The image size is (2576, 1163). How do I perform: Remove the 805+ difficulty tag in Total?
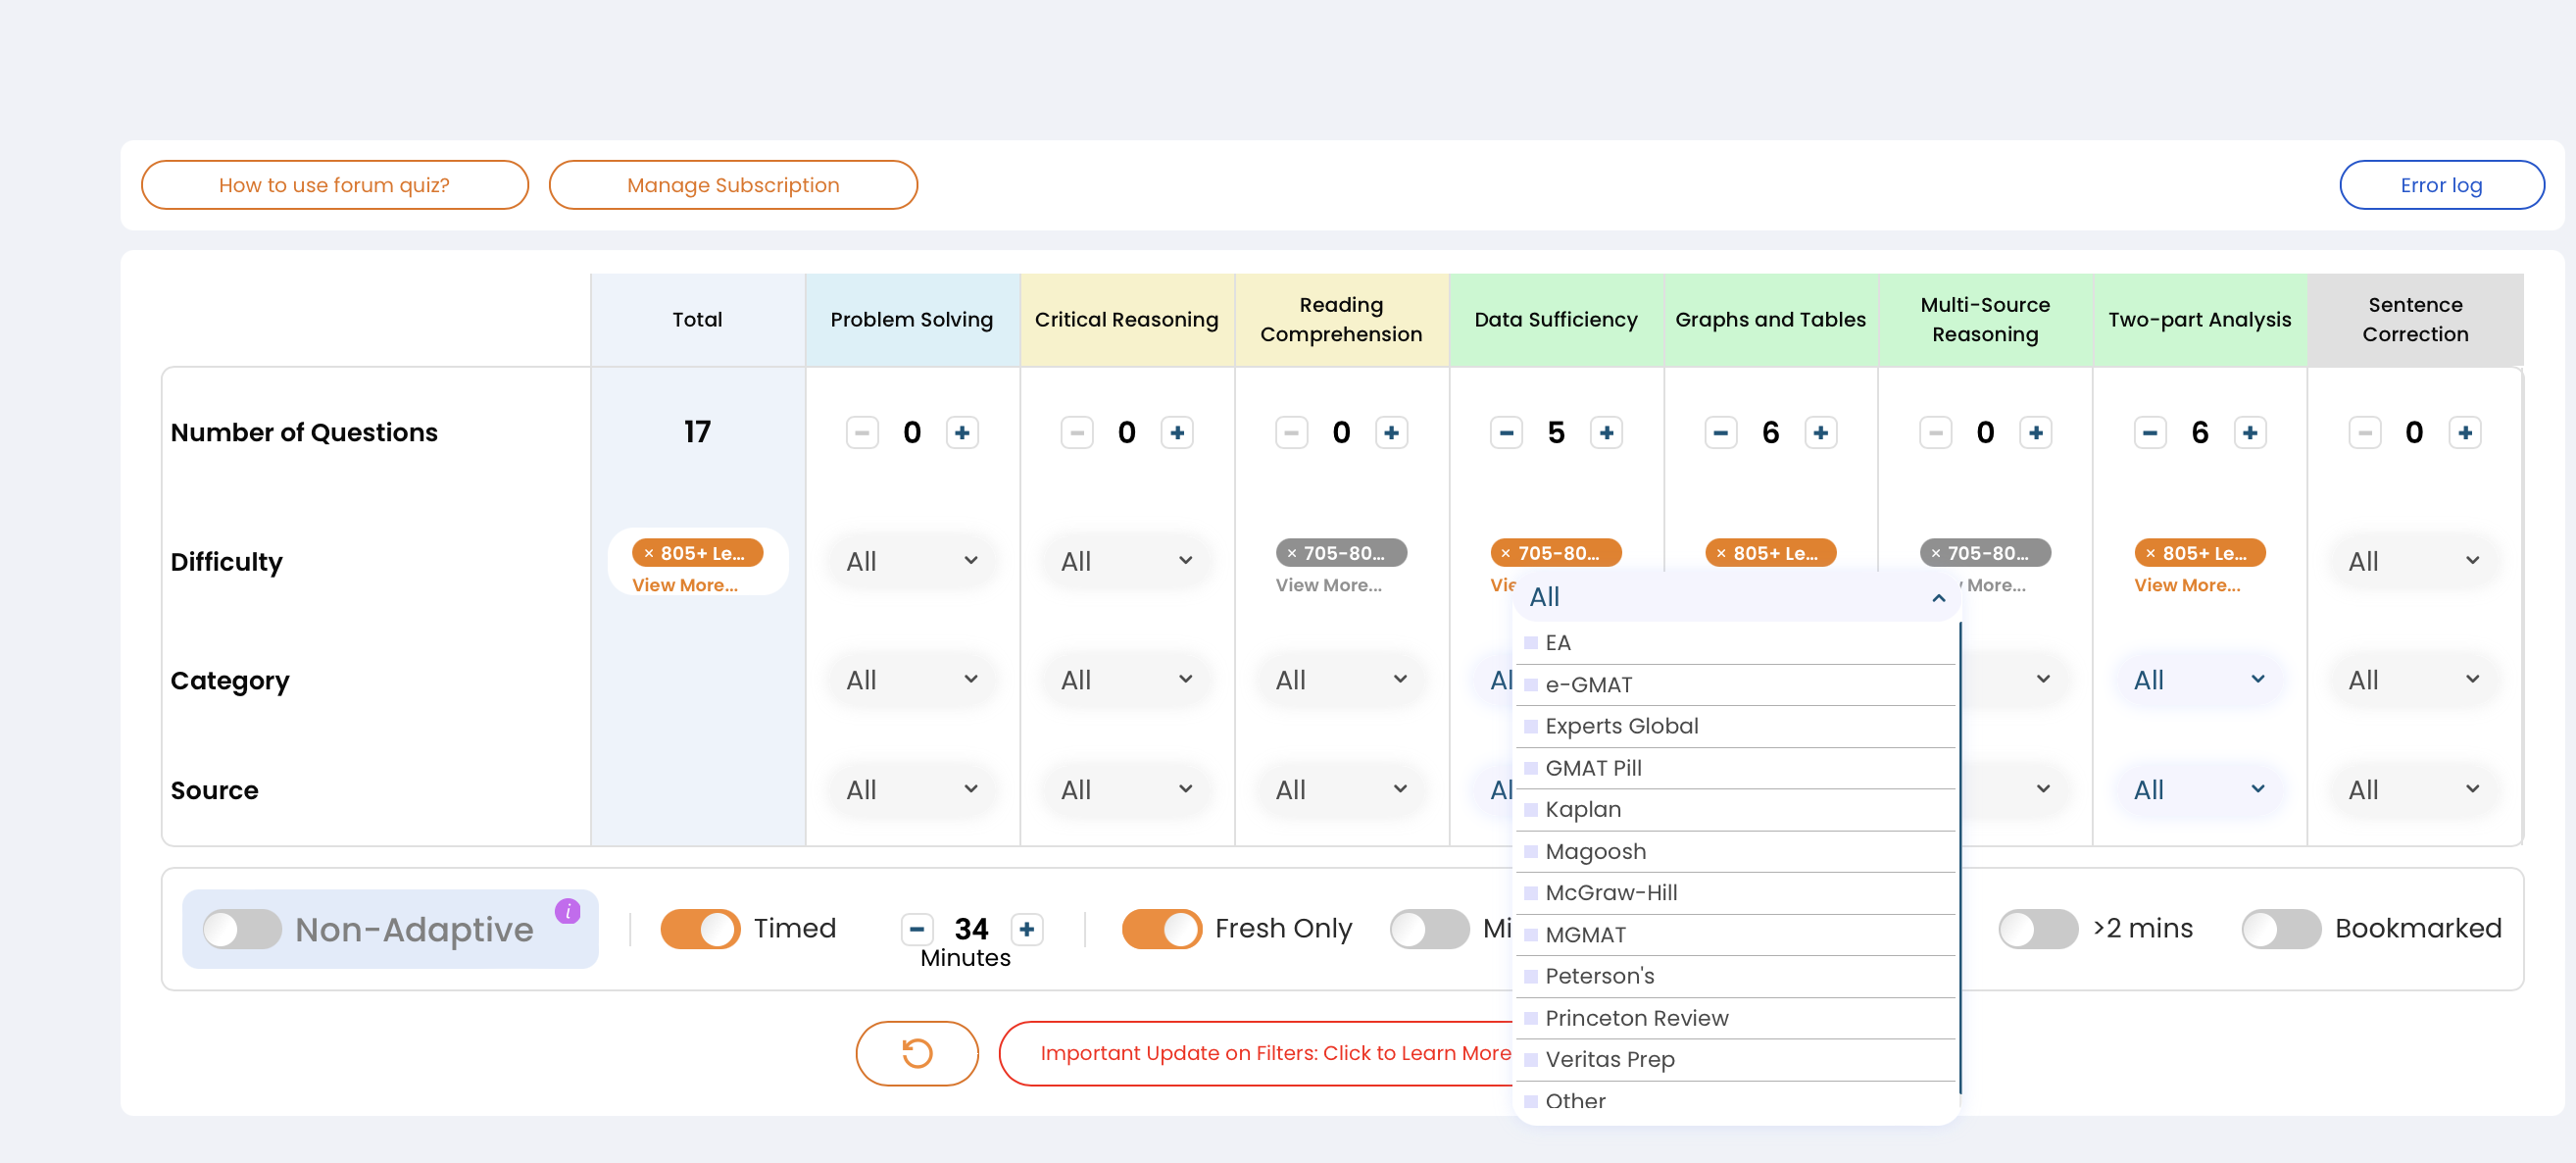[648, 553]
